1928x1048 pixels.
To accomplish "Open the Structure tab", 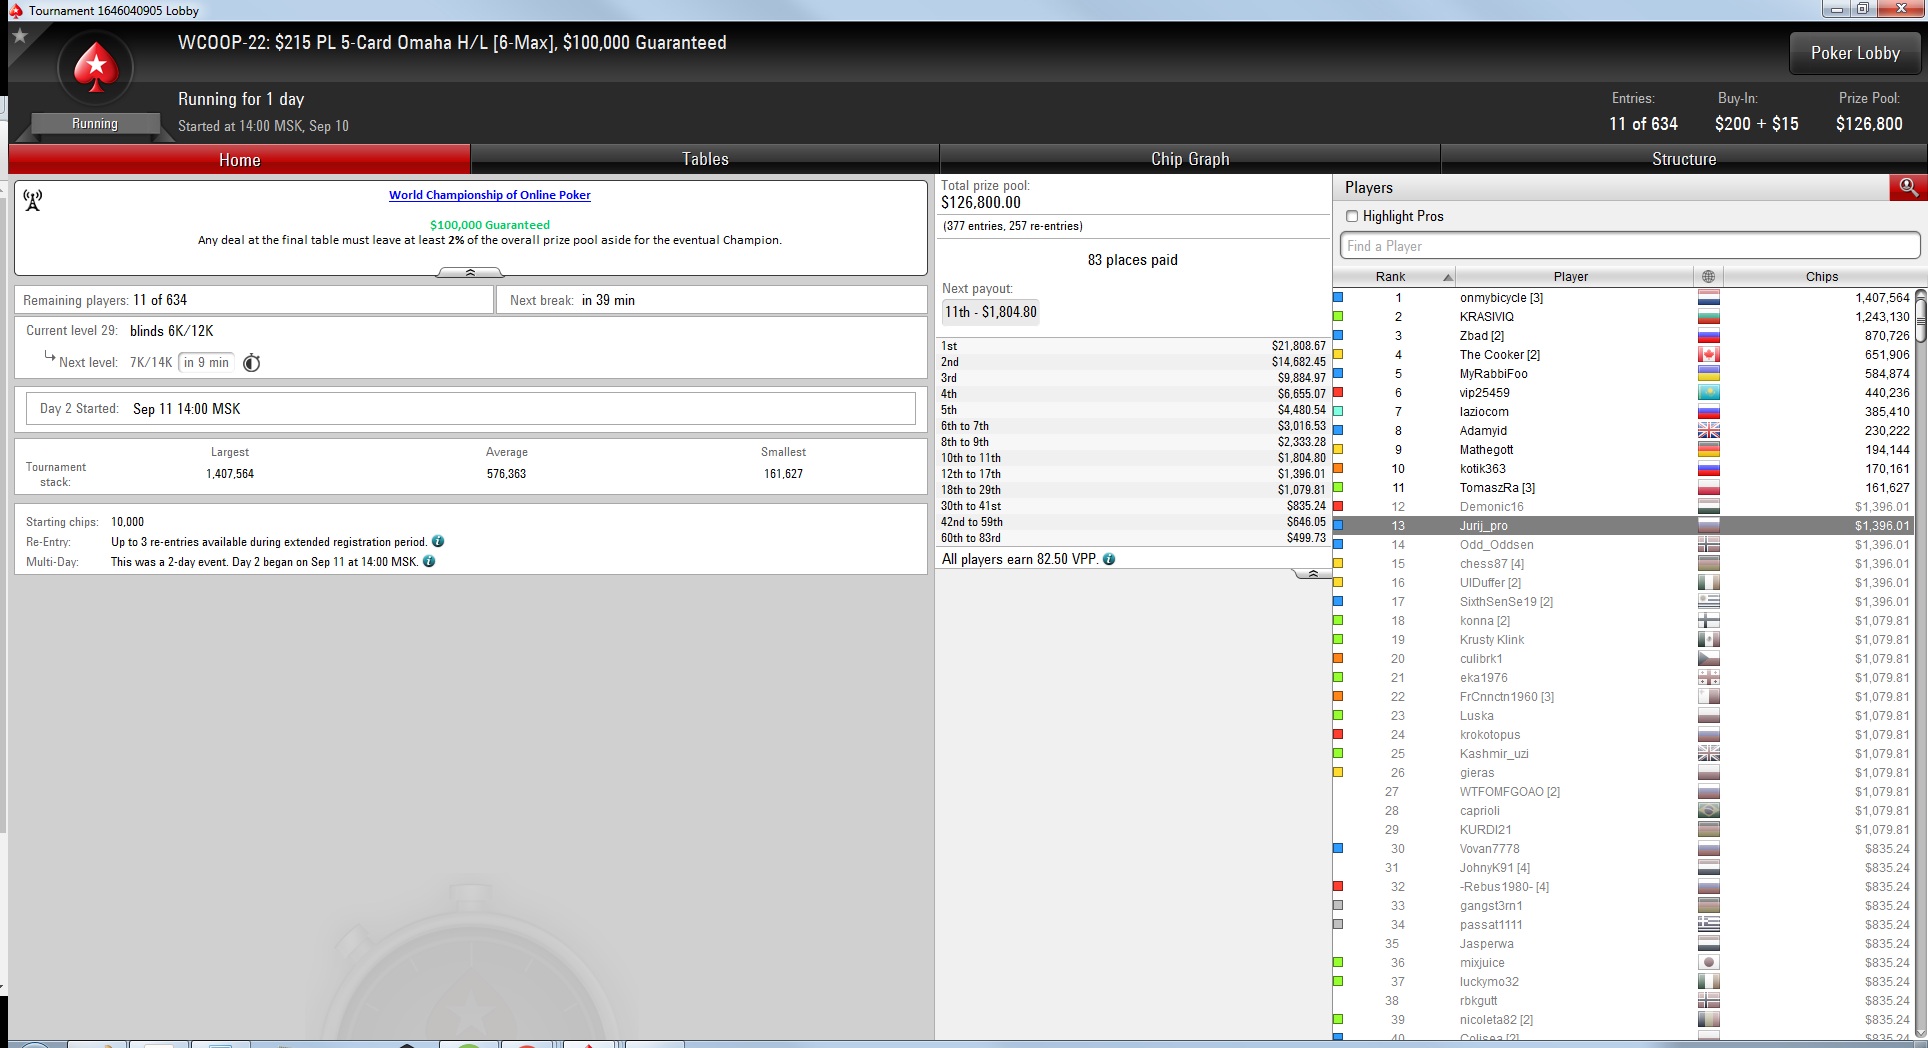I will [1684, 159].
